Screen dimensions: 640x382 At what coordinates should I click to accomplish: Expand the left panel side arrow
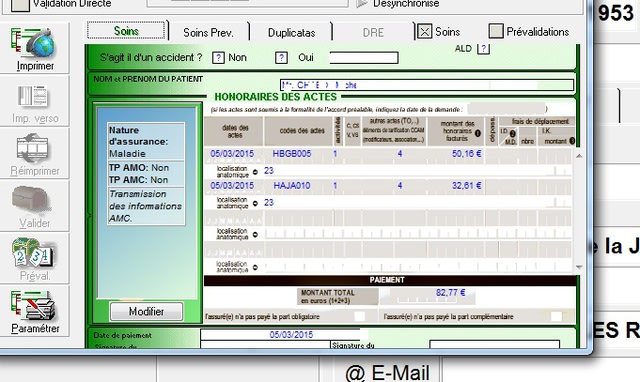click(90, 215)
